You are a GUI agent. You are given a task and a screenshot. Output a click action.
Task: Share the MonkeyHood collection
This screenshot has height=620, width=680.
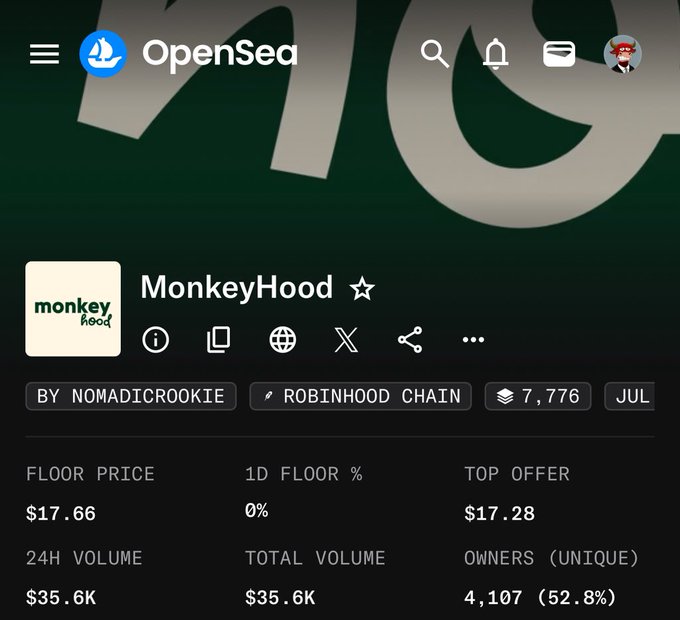click(x=410, y=339)
